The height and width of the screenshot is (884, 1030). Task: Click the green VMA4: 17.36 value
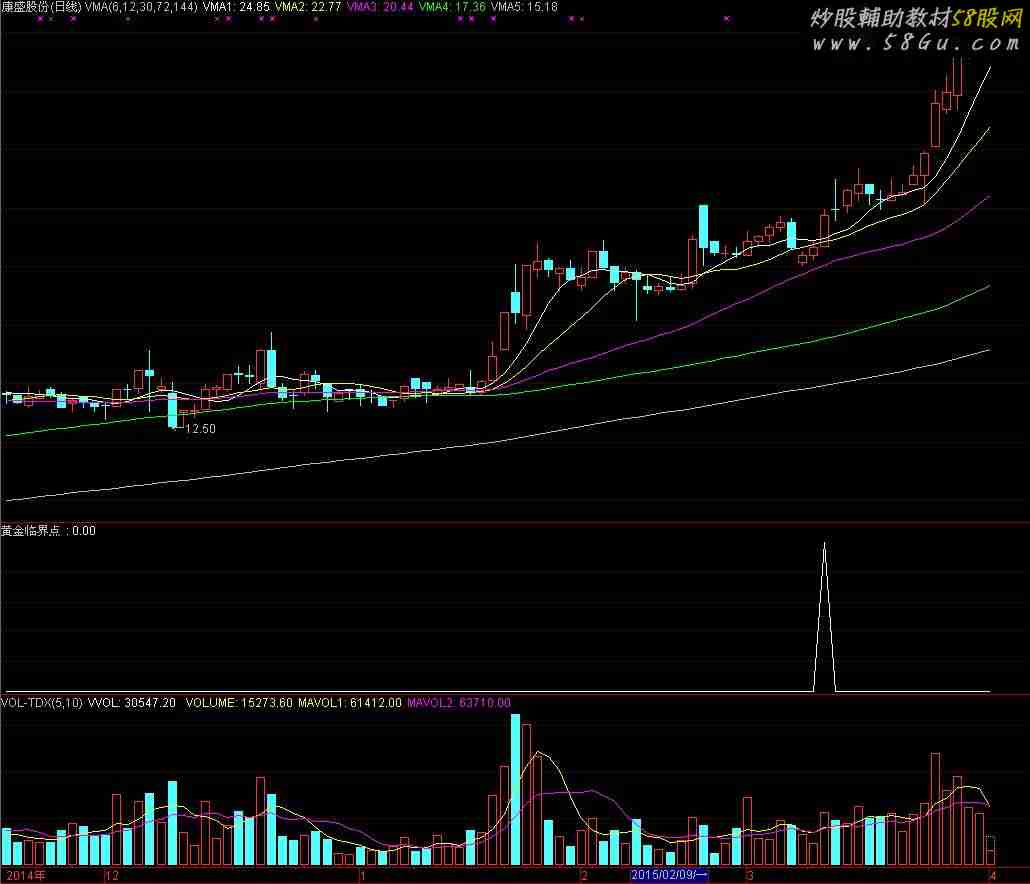tap(452, 7)
